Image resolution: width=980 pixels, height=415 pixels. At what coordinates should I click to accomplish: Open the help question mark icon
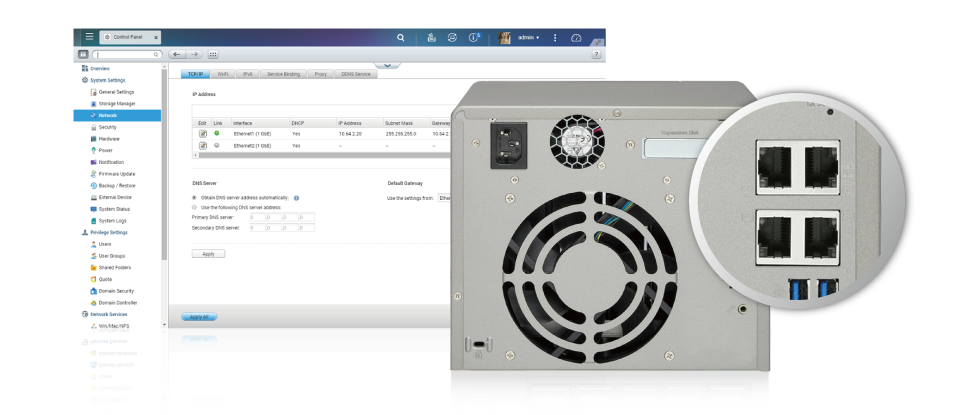(596, 54)
